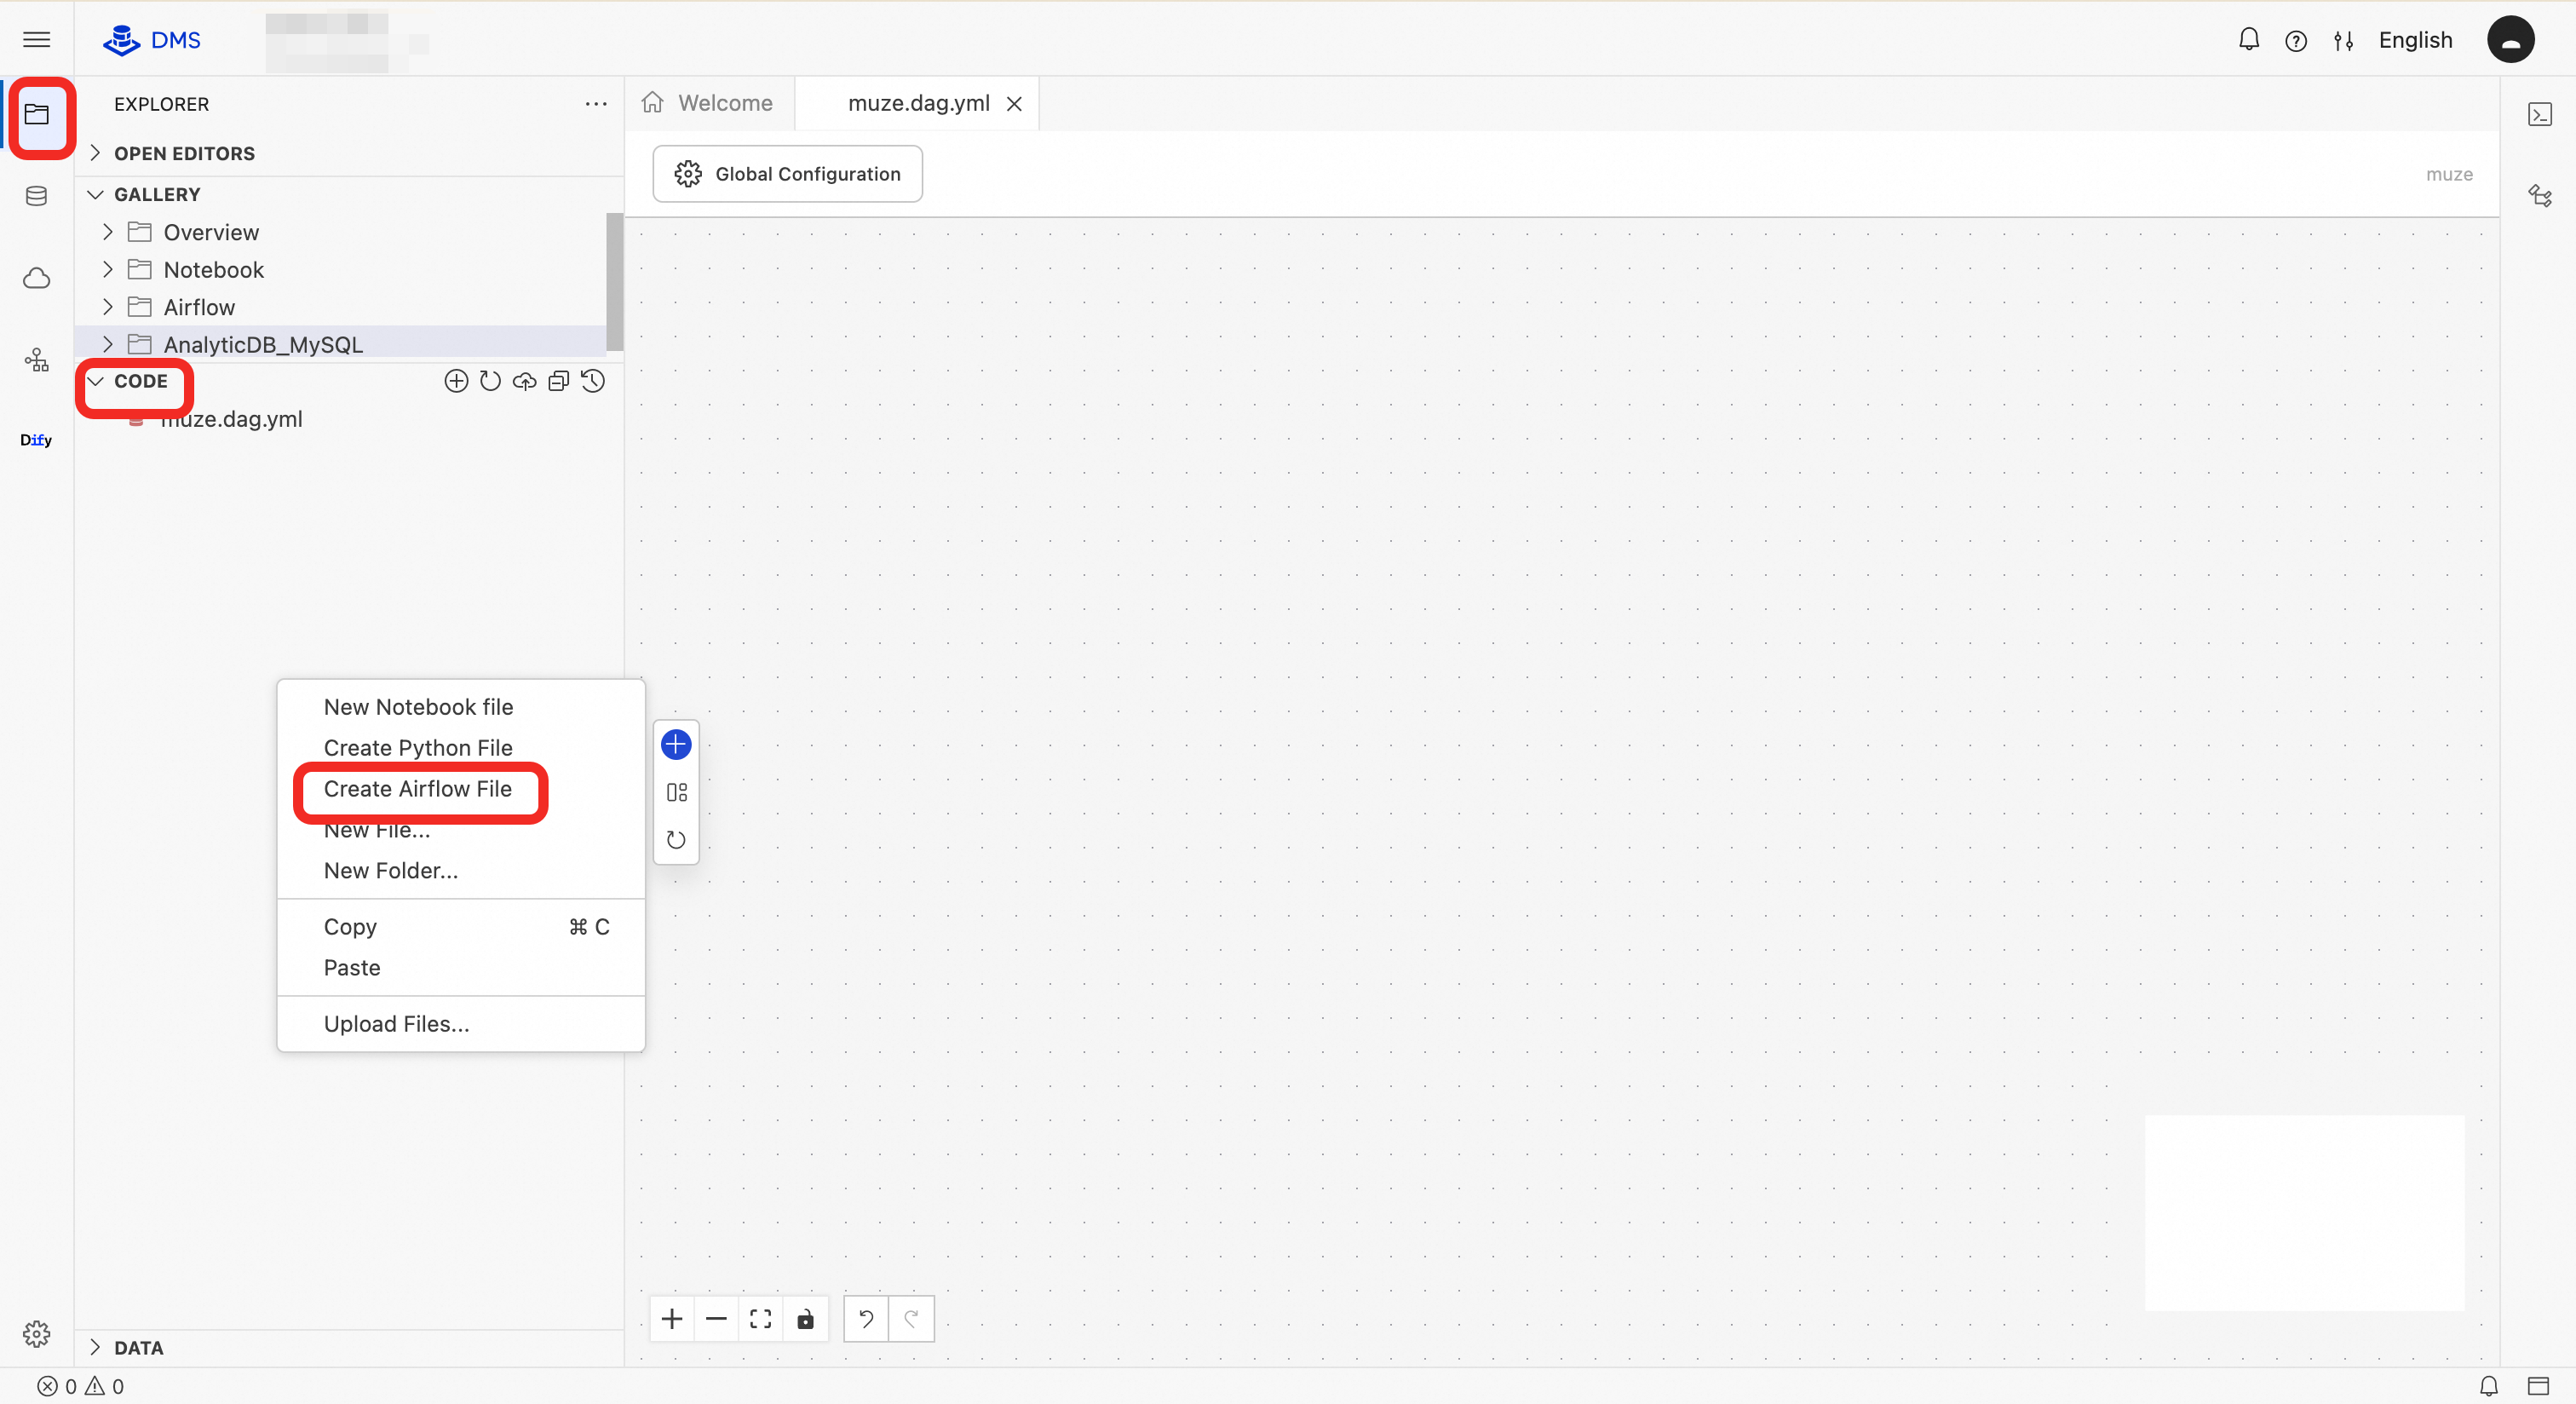Open the terminal panel icon on right
The image size is (2576, 1404).
point(2540,114)
